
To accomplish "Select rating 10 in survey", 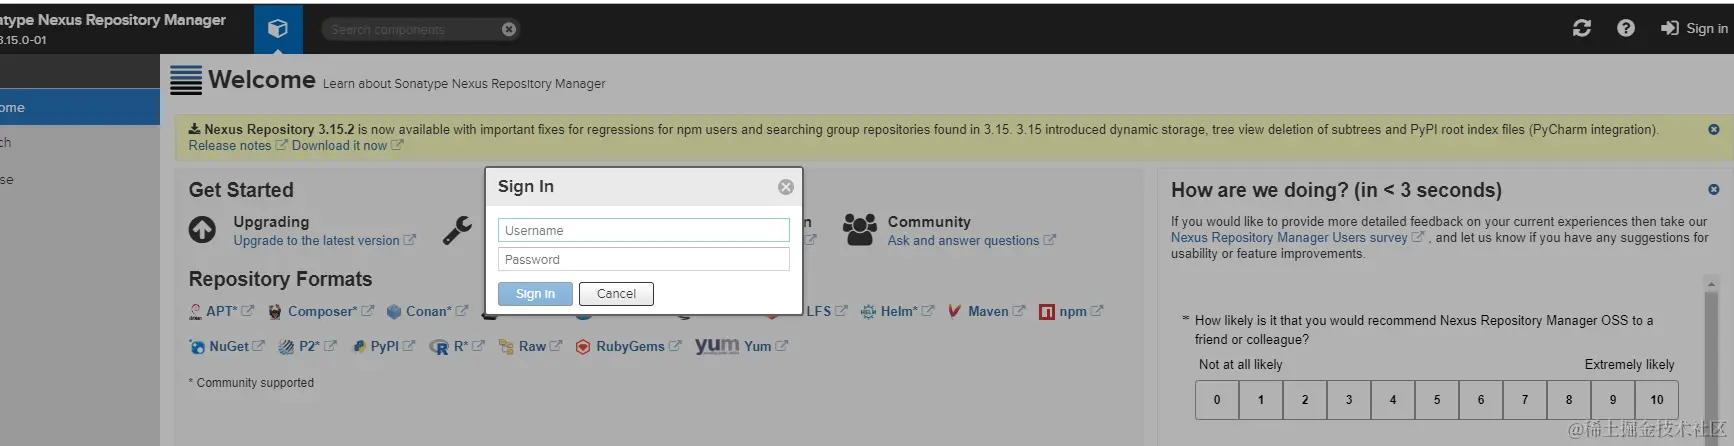I will tap(1656, 400).
